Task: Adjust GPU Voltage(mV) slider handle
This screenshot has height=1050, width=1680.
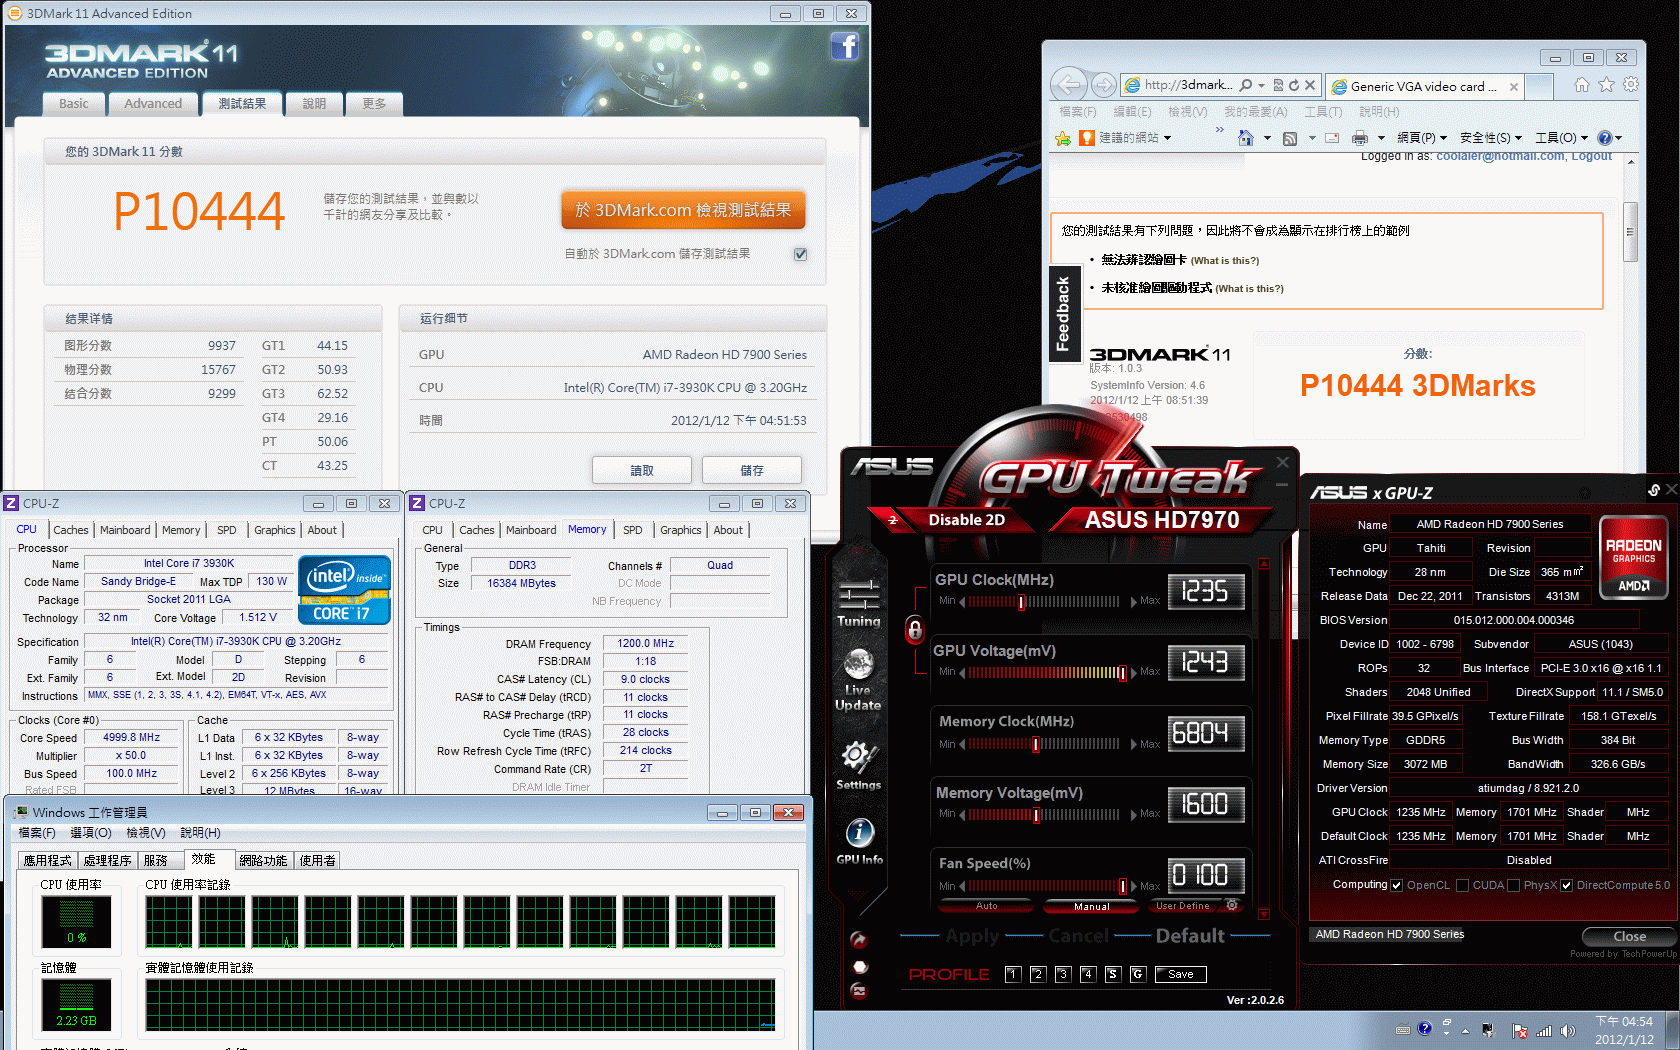Action: tap(1123, 673)
